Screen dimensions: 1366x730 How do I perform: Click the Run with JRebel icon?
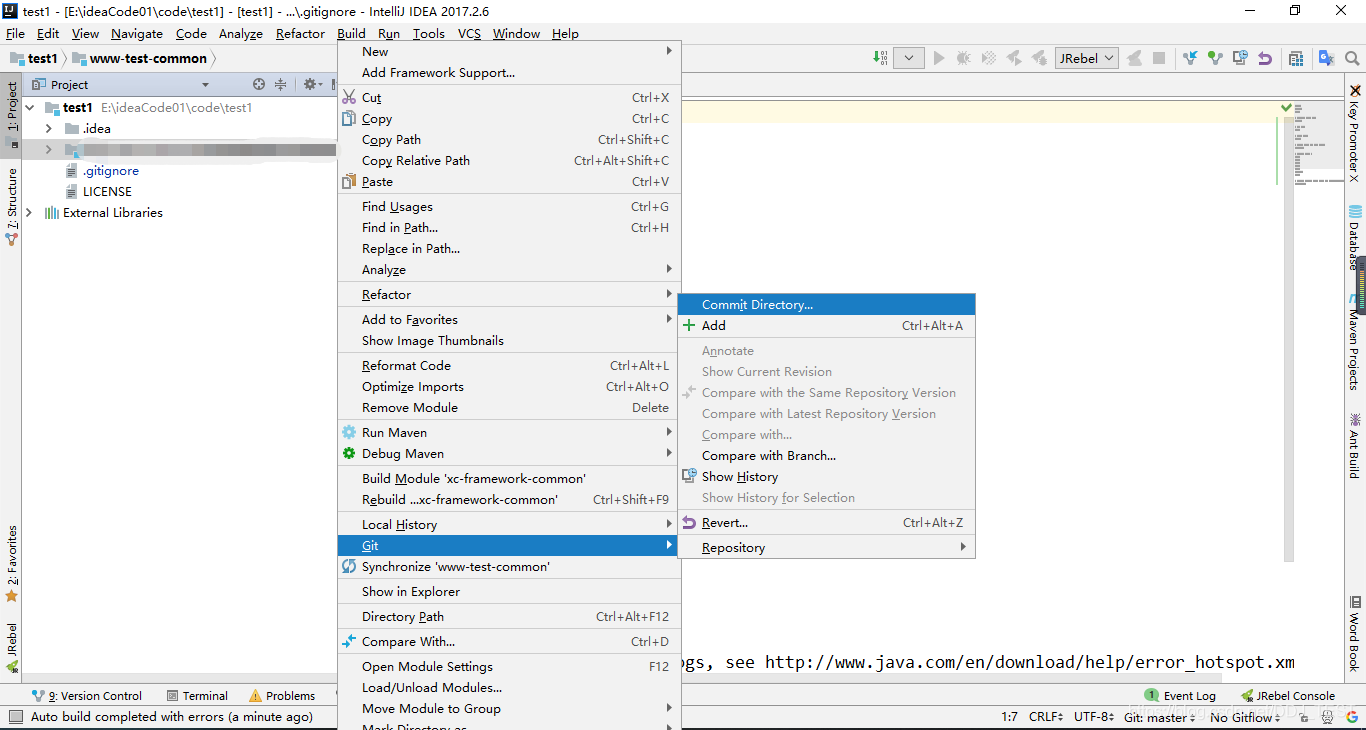(x=1014, y=58)
